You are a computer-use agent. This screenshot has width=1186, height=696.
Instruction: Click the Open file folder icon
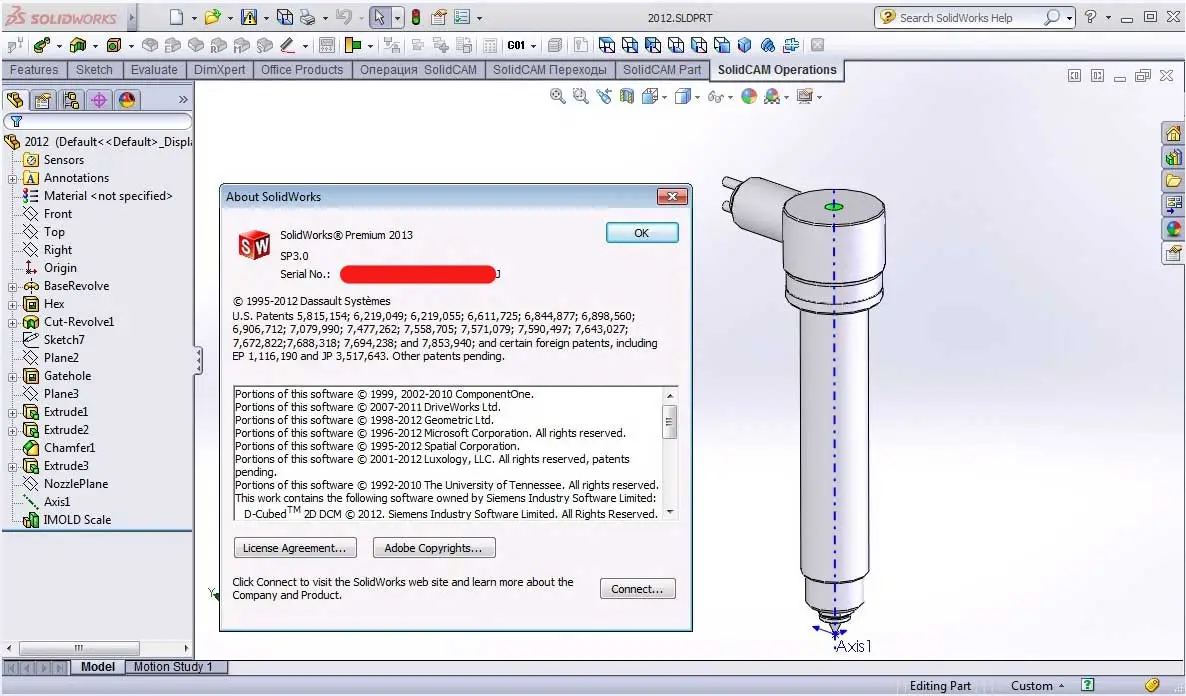[213, 17]
